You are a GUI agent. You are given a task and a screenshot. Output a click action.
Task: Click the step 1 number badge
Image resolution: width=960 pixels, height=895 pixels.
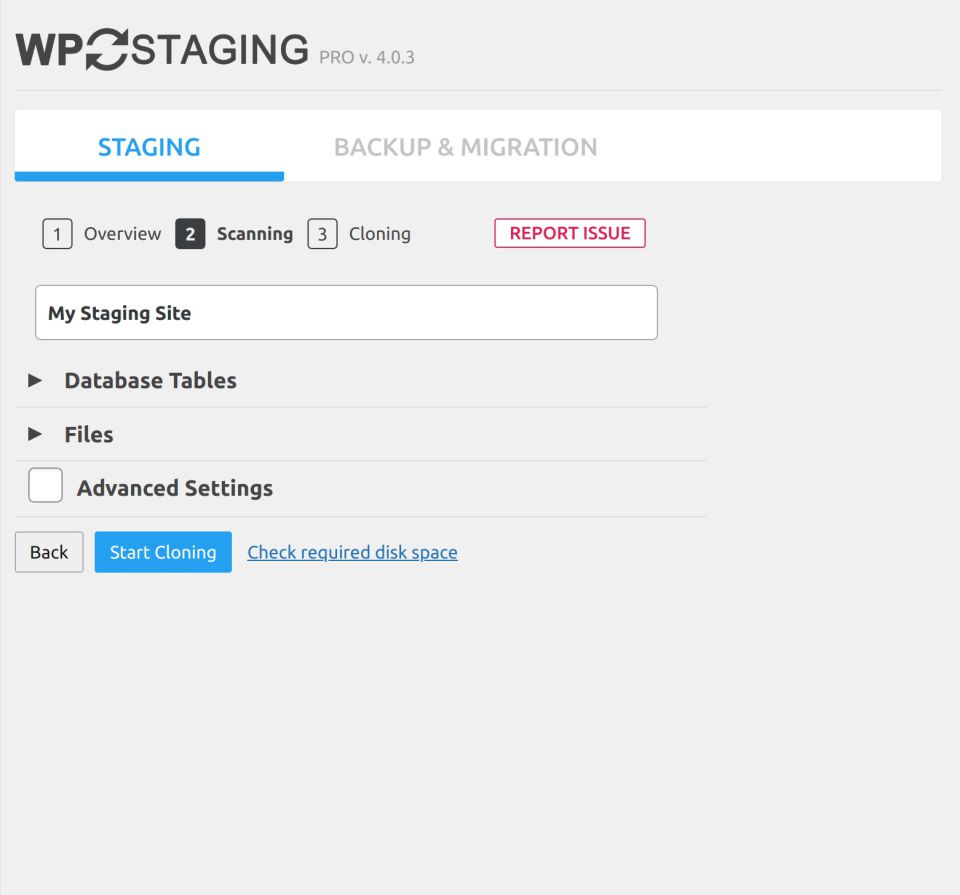click(57, 234)
